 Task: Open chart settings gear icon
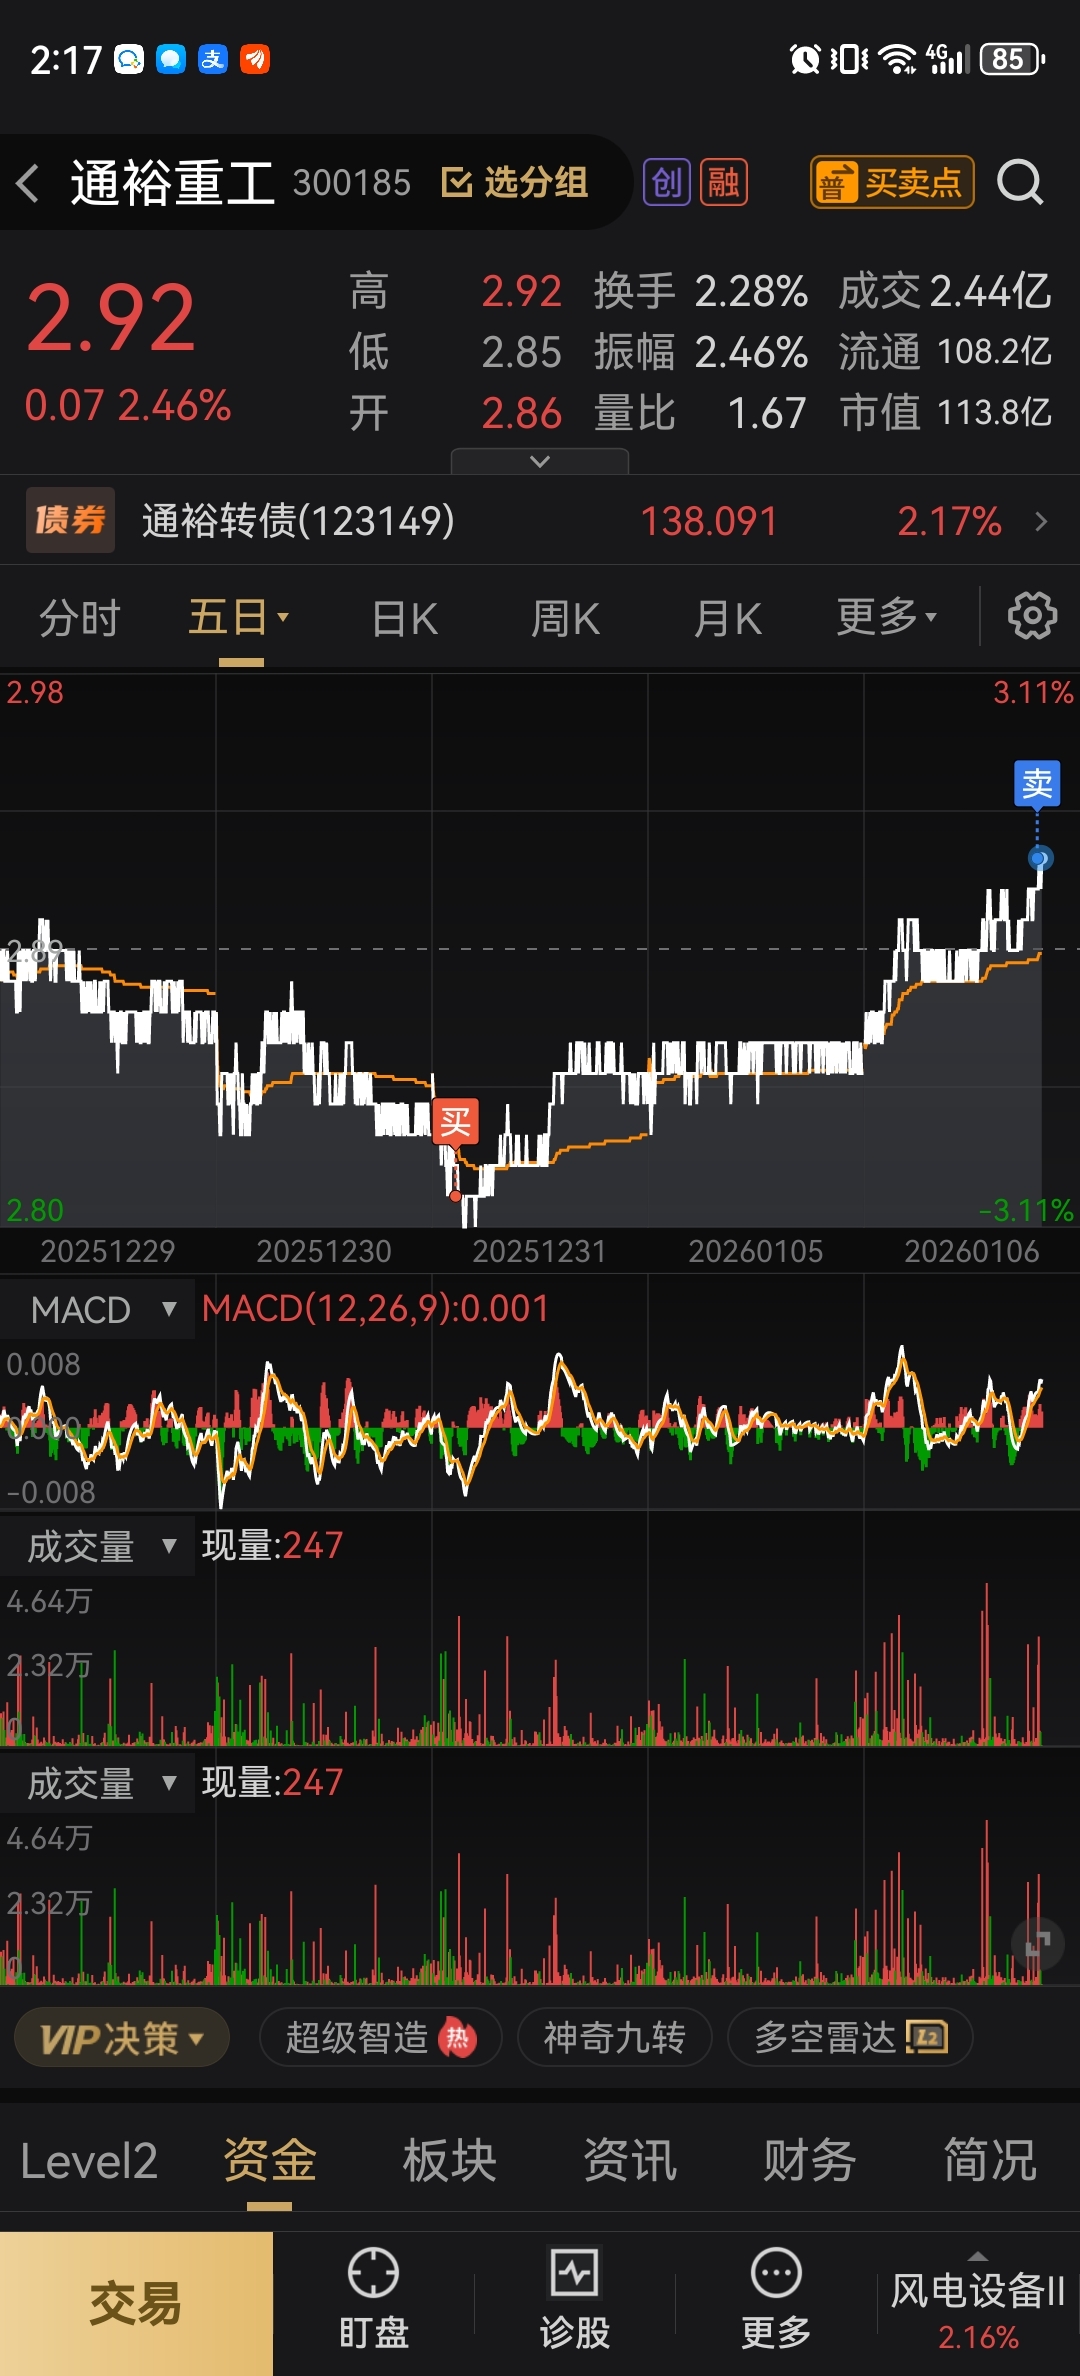click(1032, 616)
